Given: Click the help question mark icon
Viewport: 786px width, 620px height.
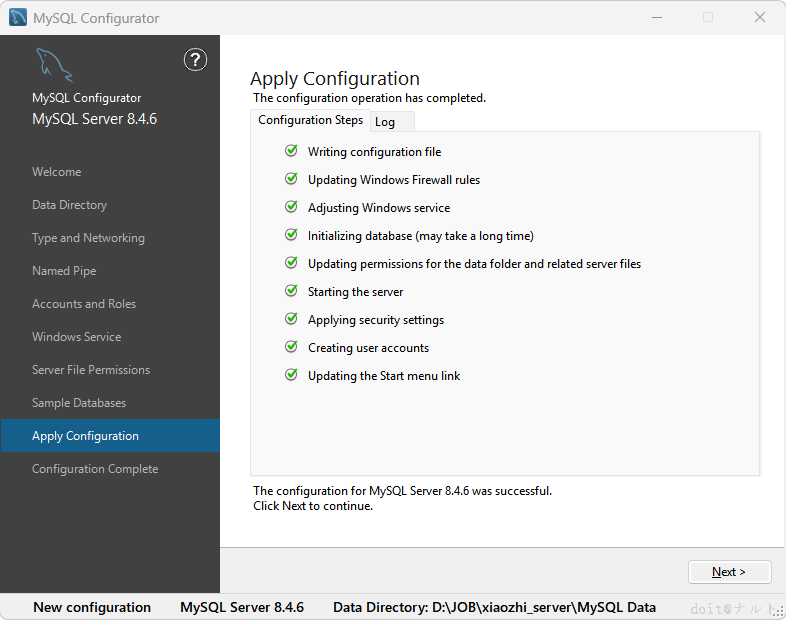Looking at the screenshot, I should [x=195, y=60].
